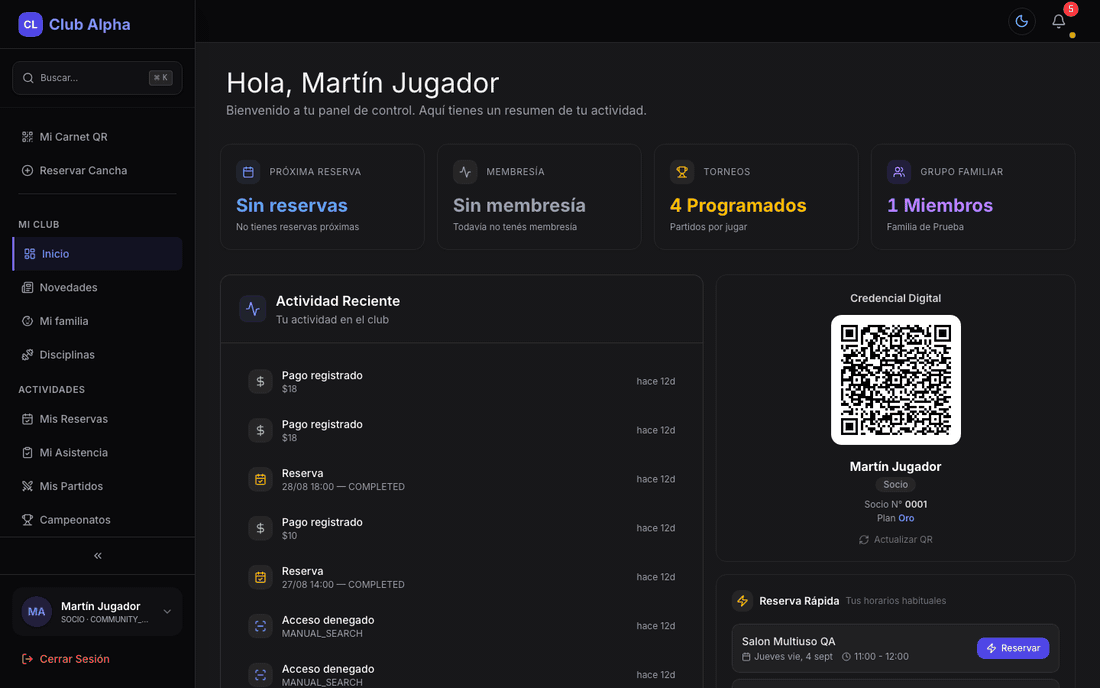This screenshot has width=1100, height=688.
Task: Click dollar icon of Pago registrado $10
Action: tap(260, 528)
